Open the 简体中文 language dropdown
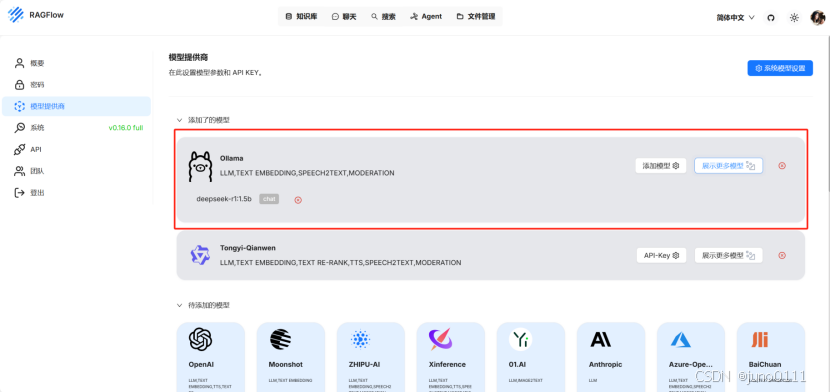Viewport: 830px width, 392px height. point(735,17)
